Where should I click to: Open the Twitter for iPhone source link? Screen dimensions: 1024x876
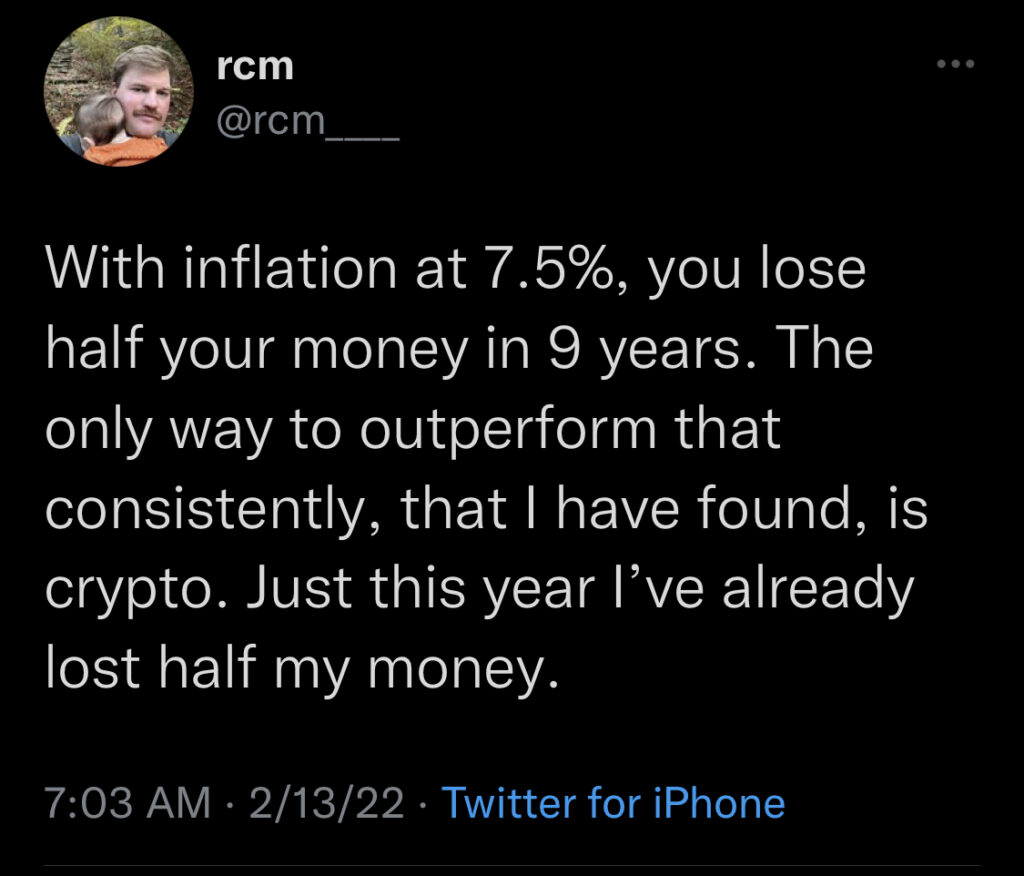tap(613, 803)
